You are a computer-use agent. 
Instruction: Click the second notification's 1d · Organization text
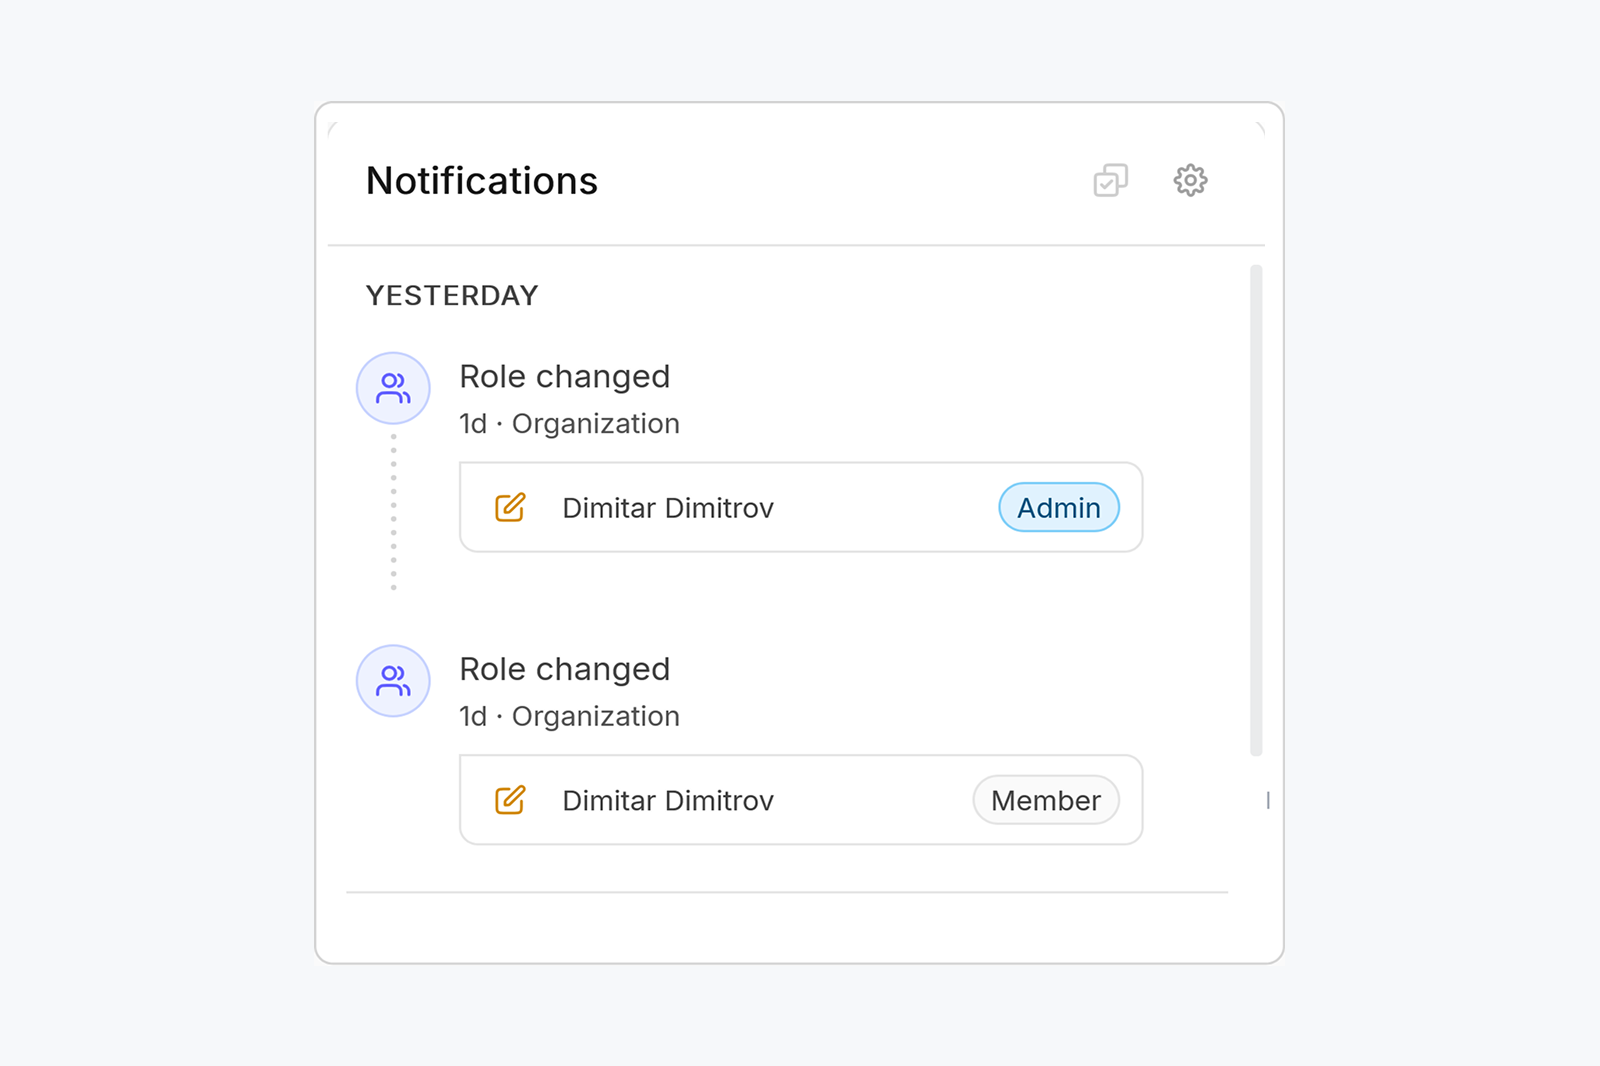[569, 717]
